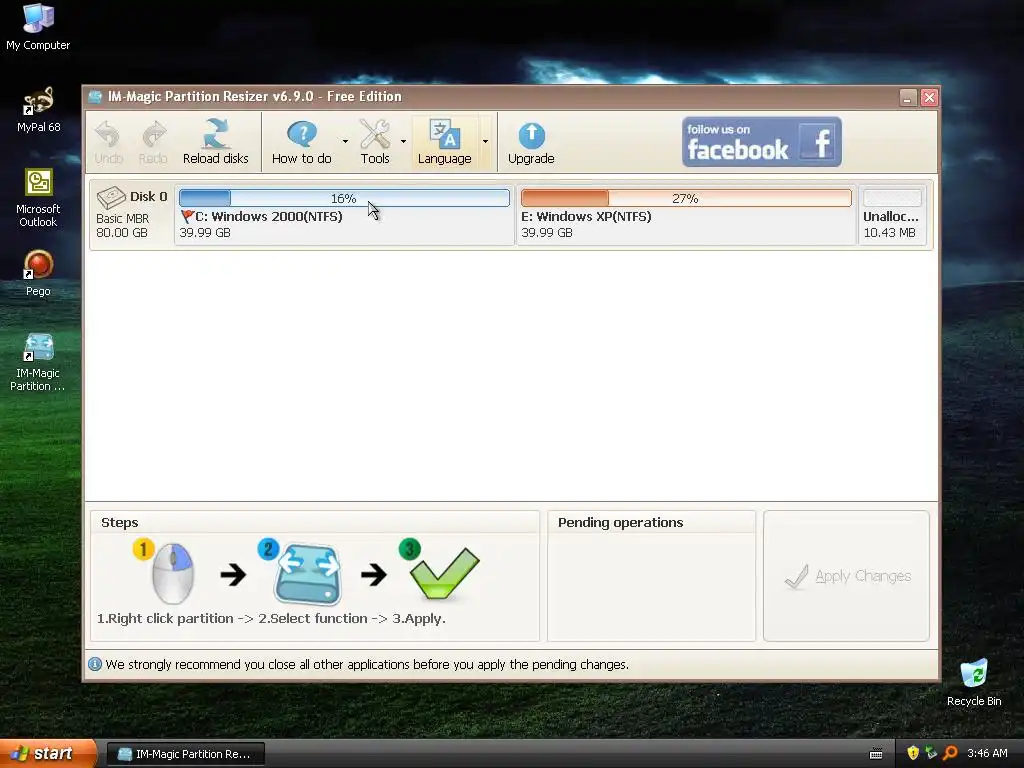Expand the Language dropdown arrow
Viewport: 1024px width, 768px height.
point(485,142)
